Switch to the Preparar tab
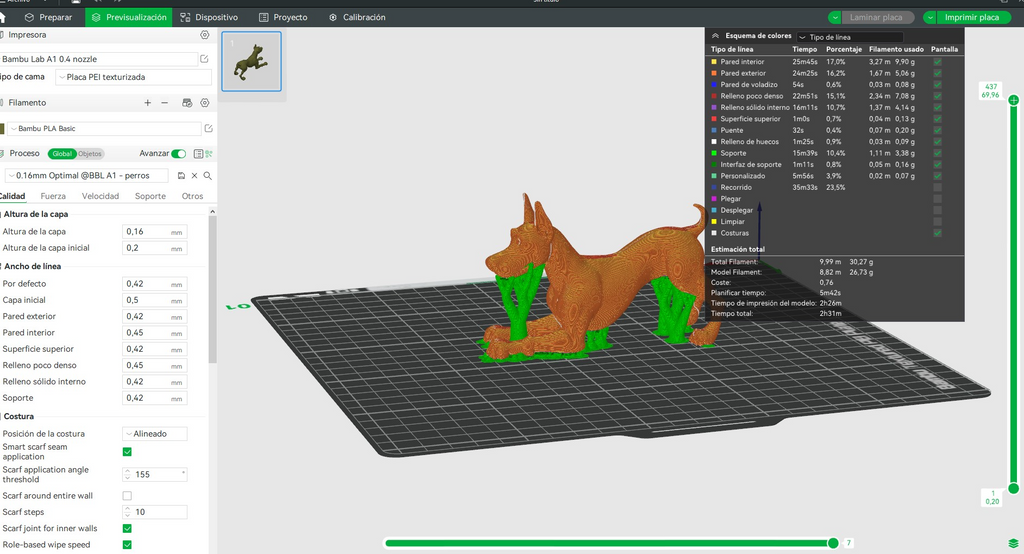The image size is (1024, 554). coord(48,17)
